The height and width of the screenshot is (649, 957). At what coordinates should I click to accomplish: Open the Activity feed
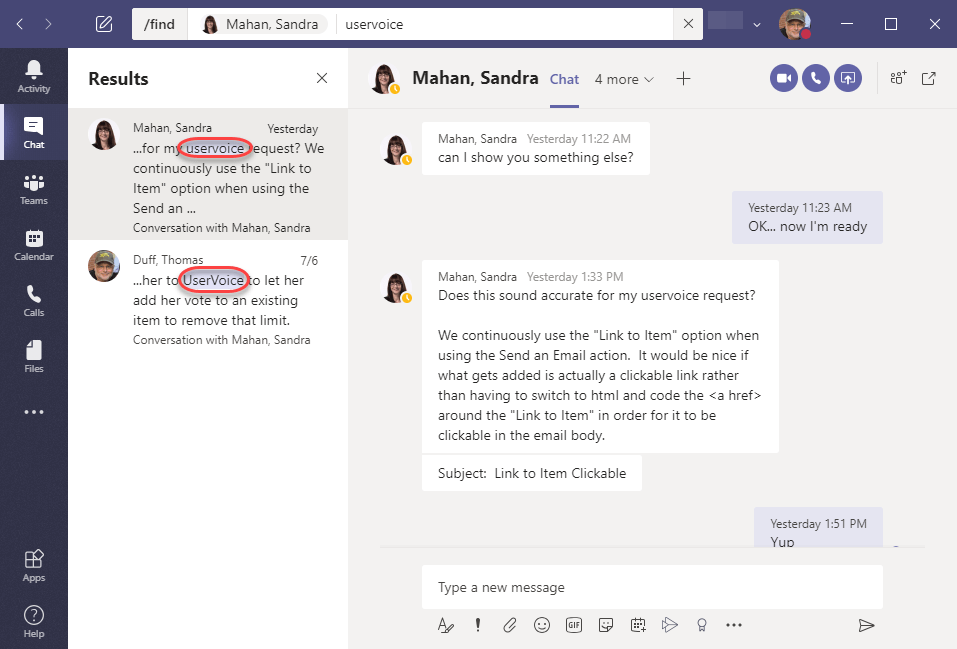click(x=34, y=76)
